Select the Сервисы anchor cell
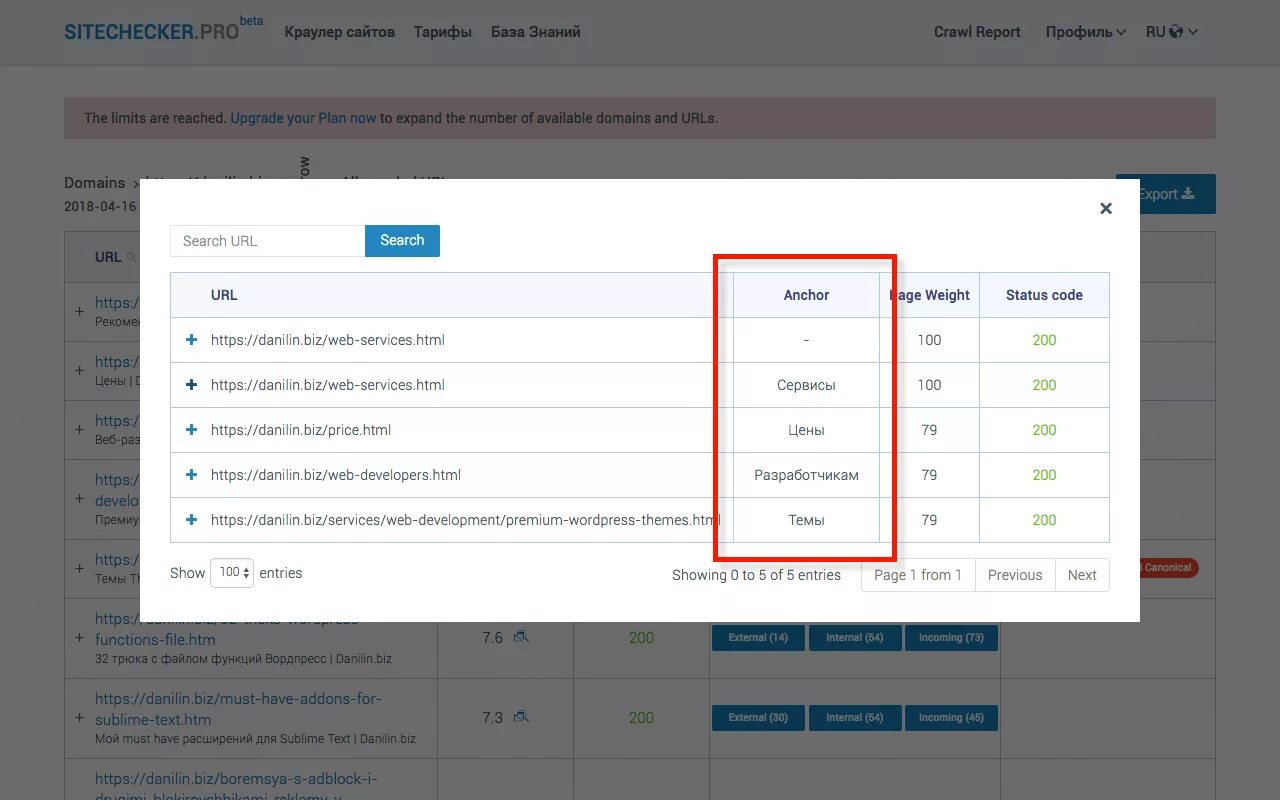This screenshot has width=1280, height=800. [x=806, y=385]
